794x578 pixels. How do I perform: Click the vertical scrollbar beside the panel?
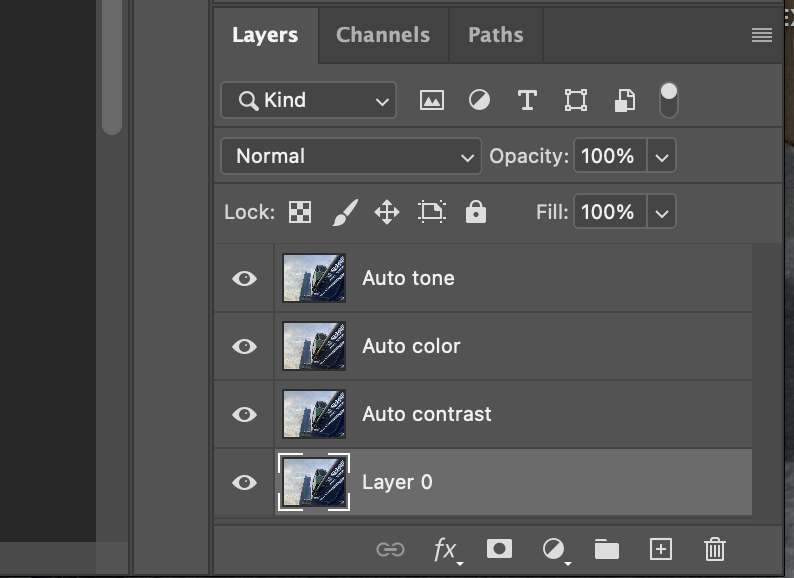tap(112, 67)
